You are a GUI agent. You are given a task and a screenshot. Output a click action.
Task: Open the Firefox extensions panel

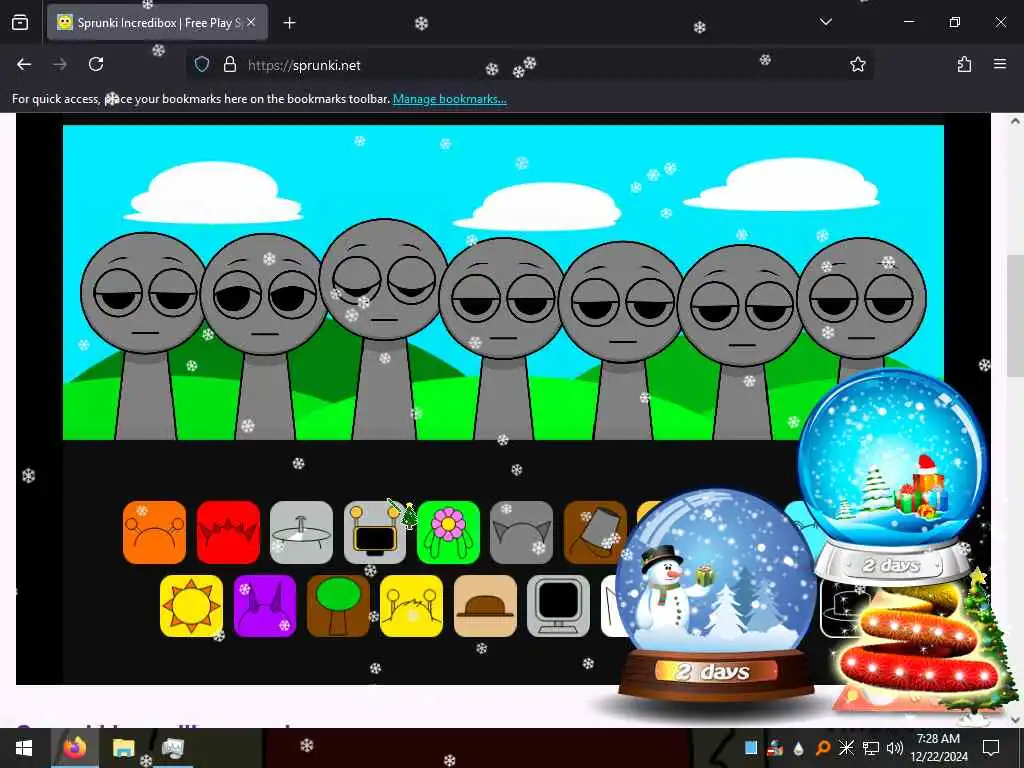click(x=964, y=64)
